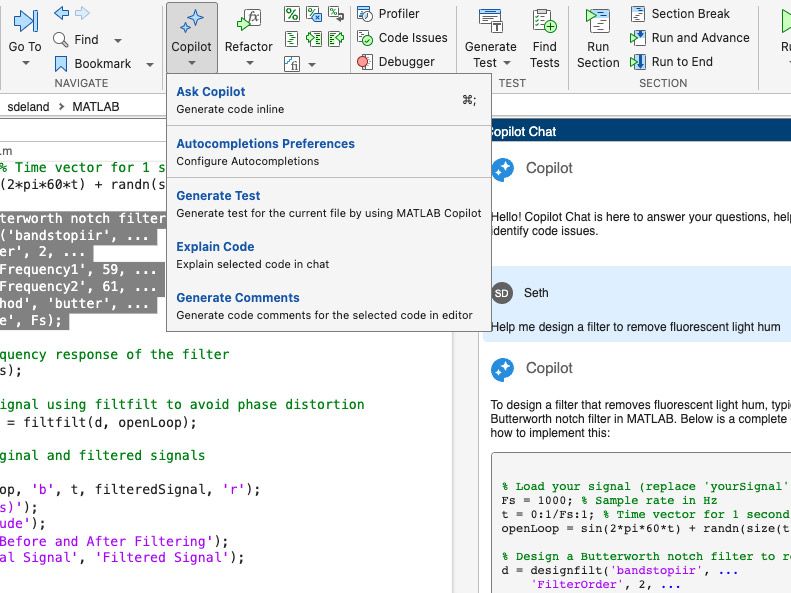Navigate back with the left arrow
The height and width of the screenshot is (593, 791).
pos(61,13)
